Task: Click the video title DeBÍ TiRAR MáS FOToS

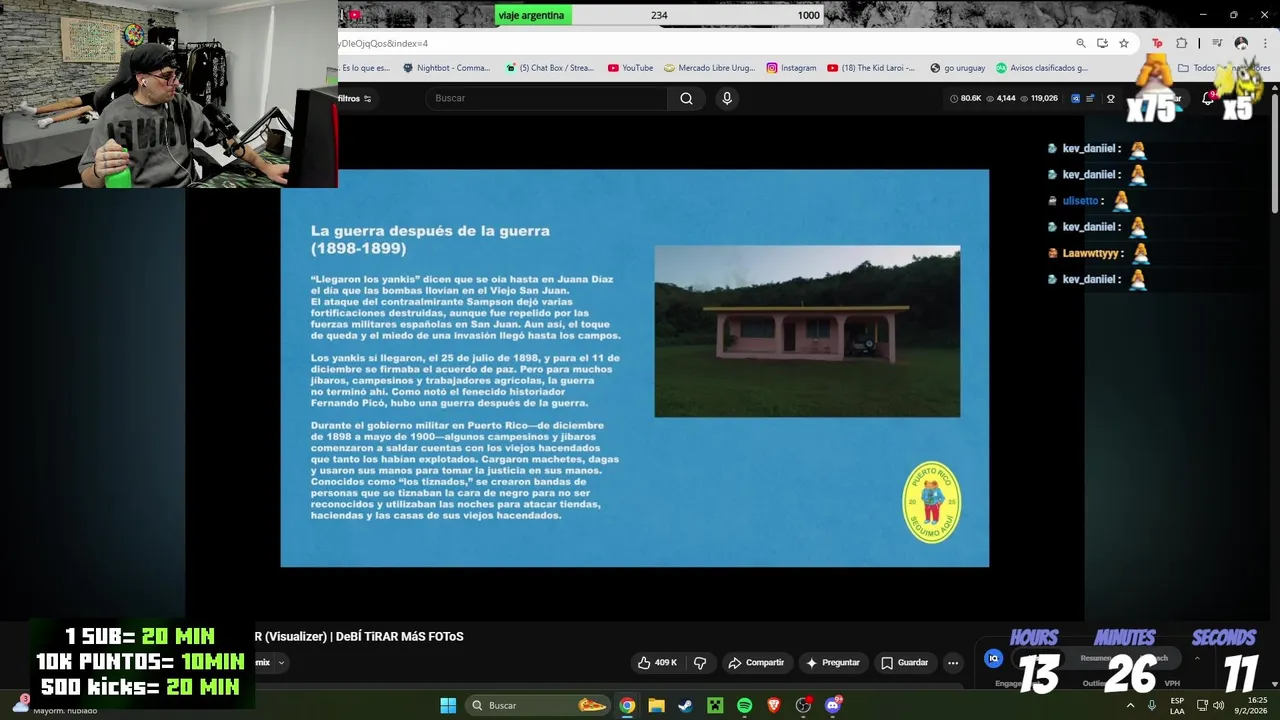Action: [x=400, y=636]
